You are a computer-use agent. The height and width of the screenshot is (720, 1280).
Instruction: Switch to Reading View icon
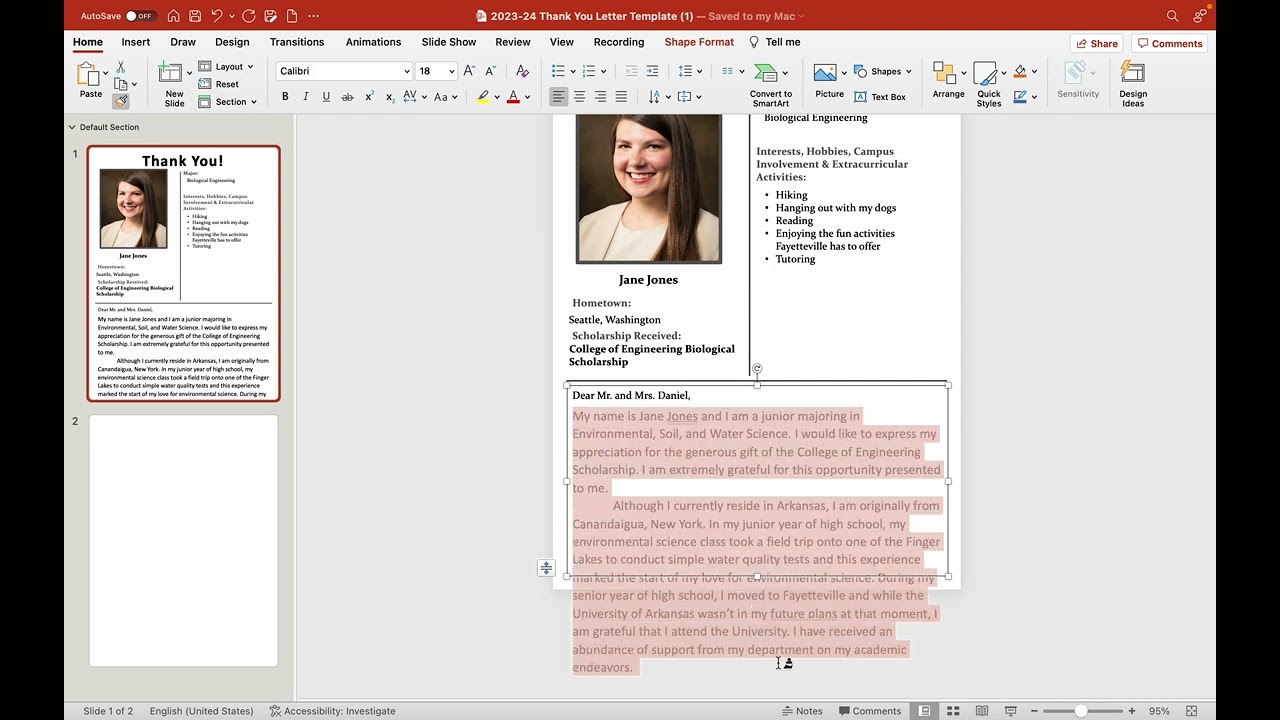click(x=982, y=711)
